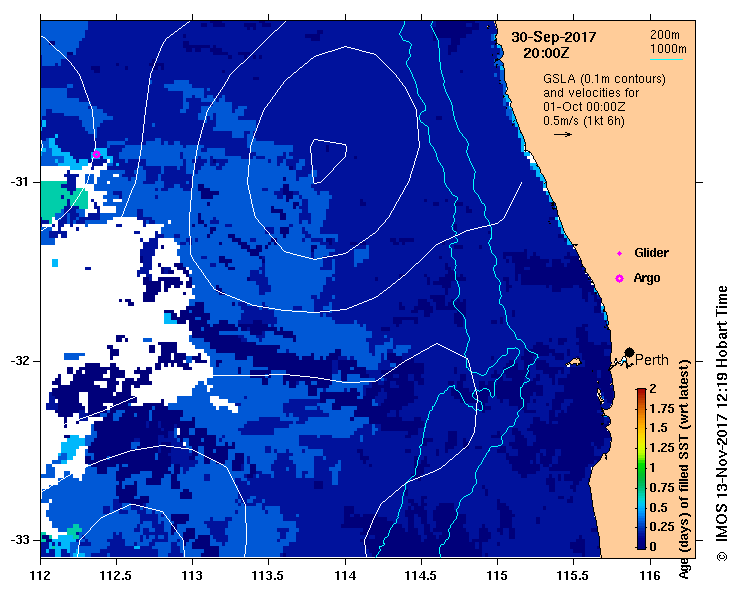739x592 pixels.
Task: Click the pink Argo float marker on the map
Action: point(96,154)
